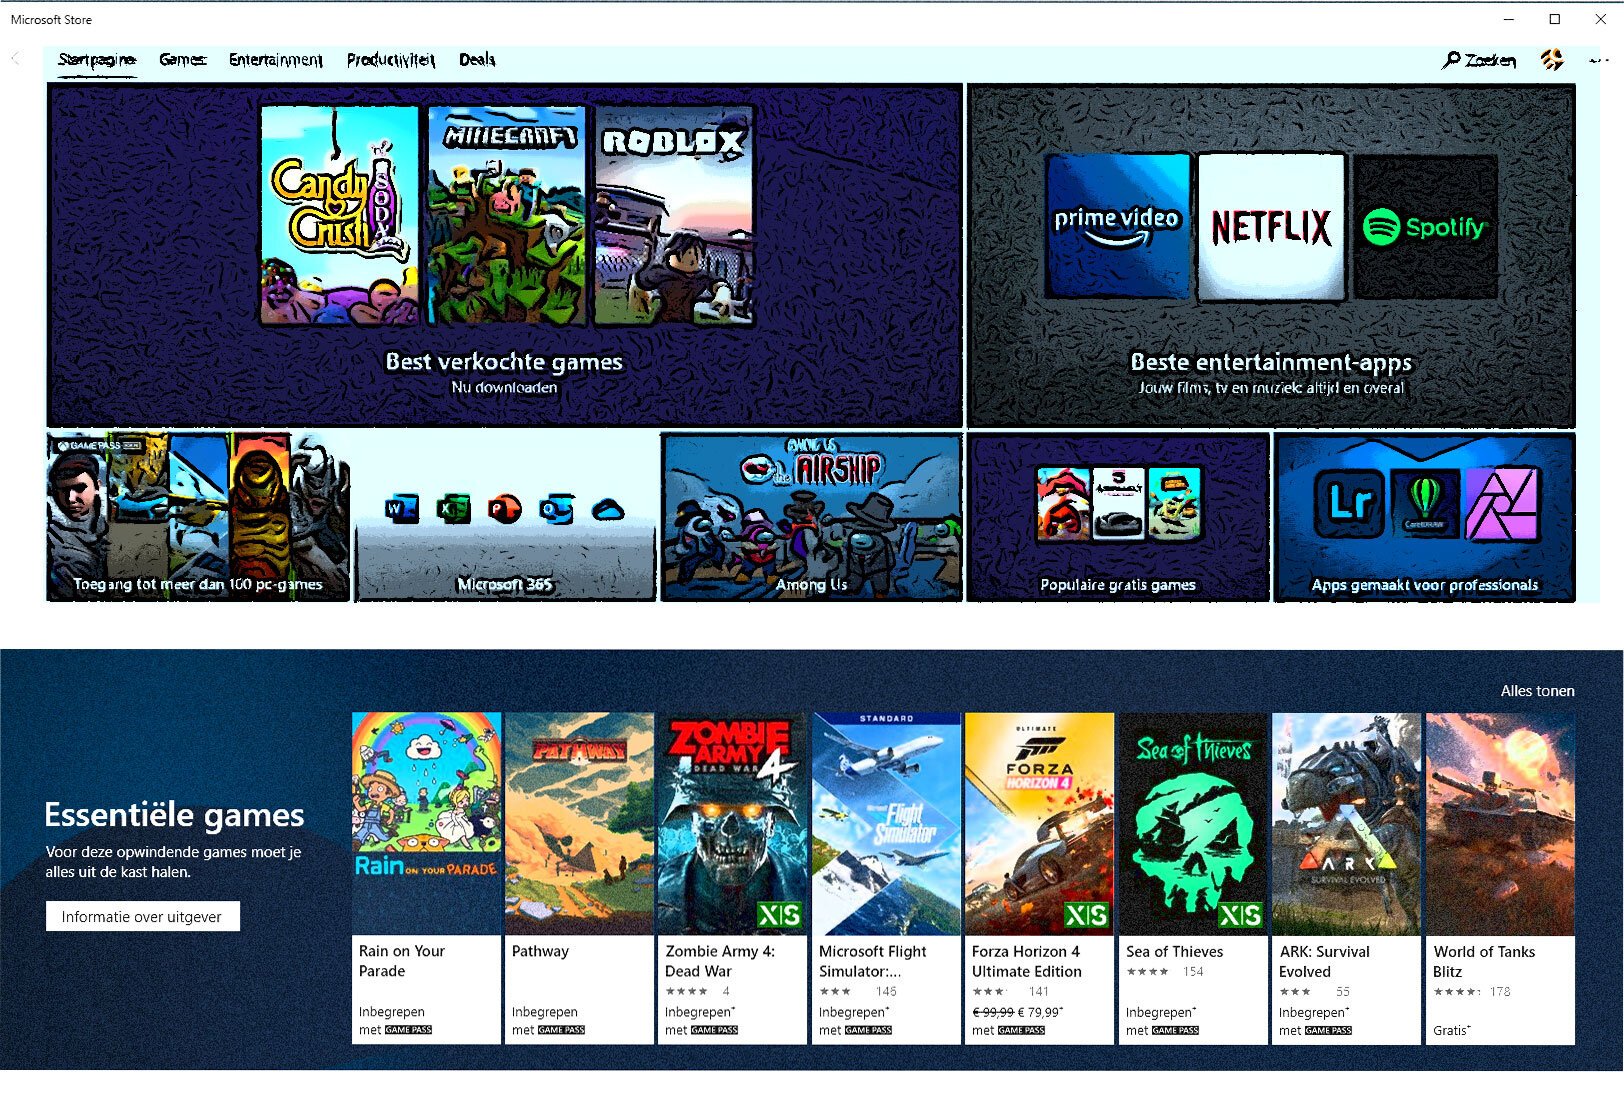Open Zombie Army 4: Dead War card
The image size is (1624, 1097).
pos(732,878)
